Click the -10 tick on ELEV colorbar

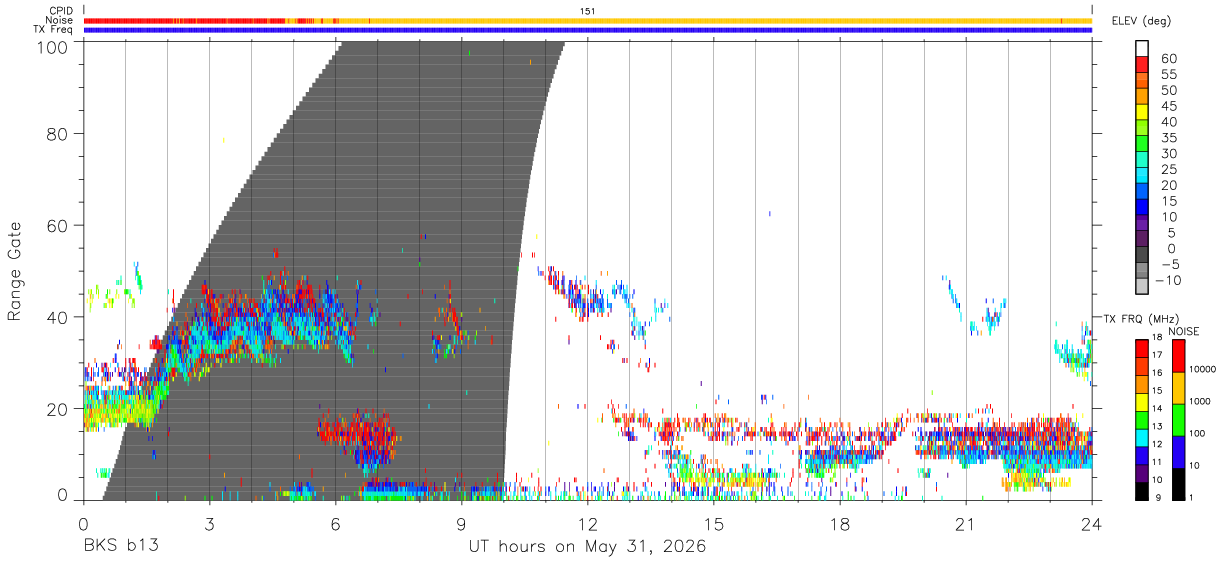[x=1168, y=280]
